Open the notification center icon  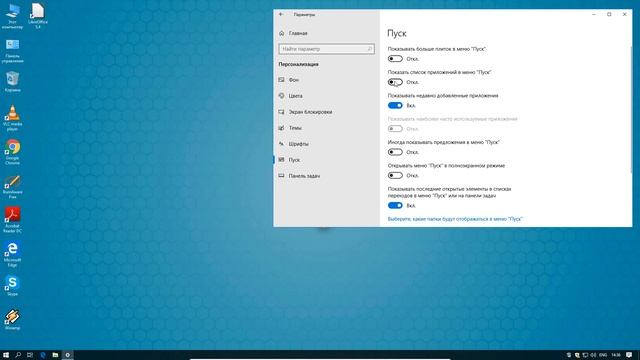click(629, 355)
